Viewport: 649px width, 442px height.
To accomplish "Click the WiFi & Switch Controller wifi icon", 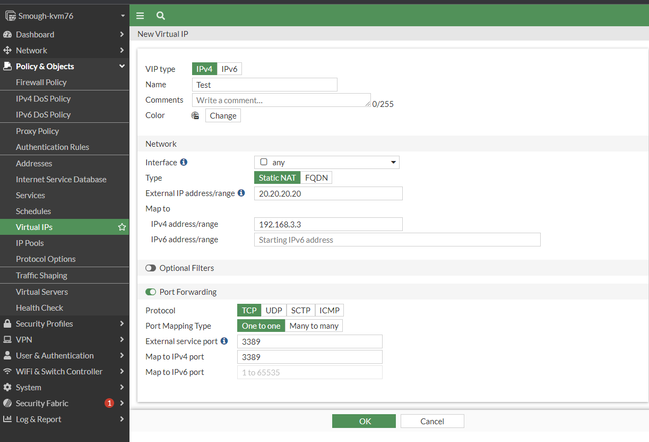I will [x=7, y=371].
